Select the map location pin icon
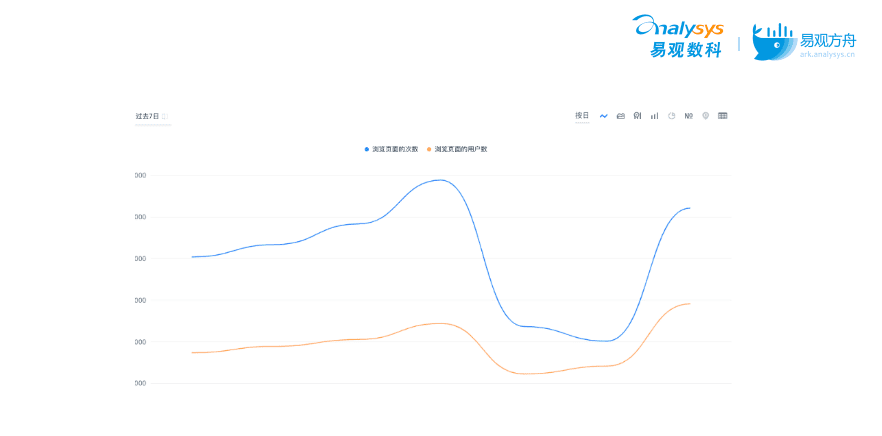This screenshot has width=882, height=436. (705, 116)
